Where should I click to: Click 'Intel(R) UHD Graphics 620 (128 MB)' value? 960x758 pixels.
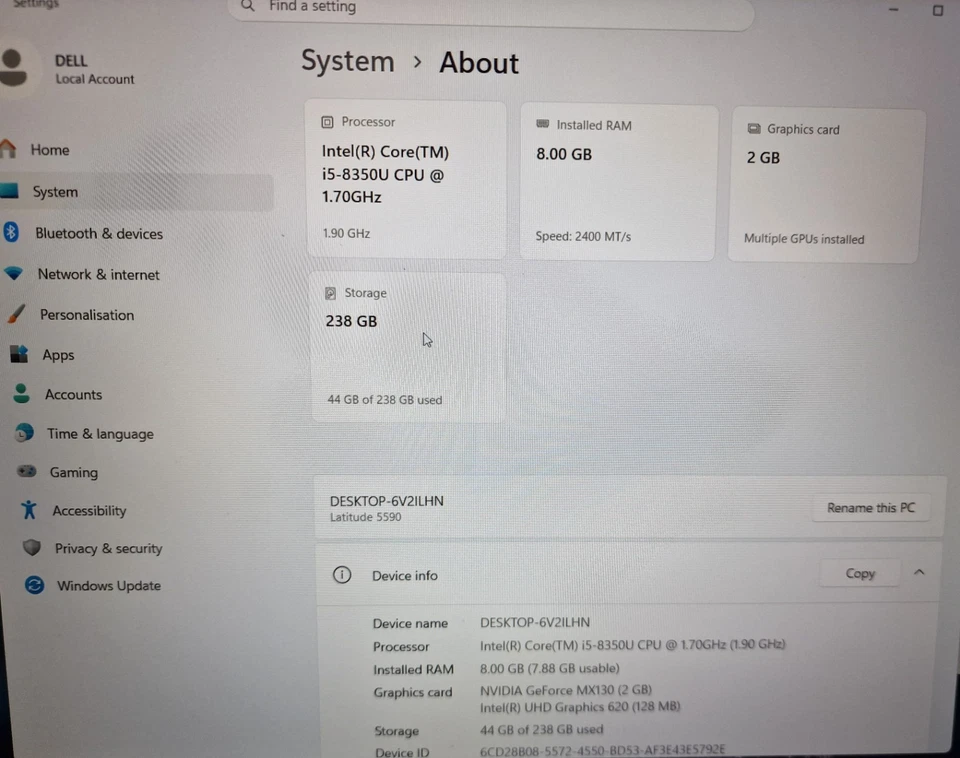tap(580, 707)
